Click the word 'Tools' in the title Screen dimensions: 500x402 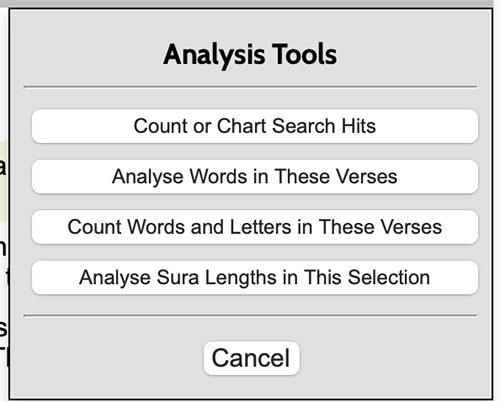(304, 54)
